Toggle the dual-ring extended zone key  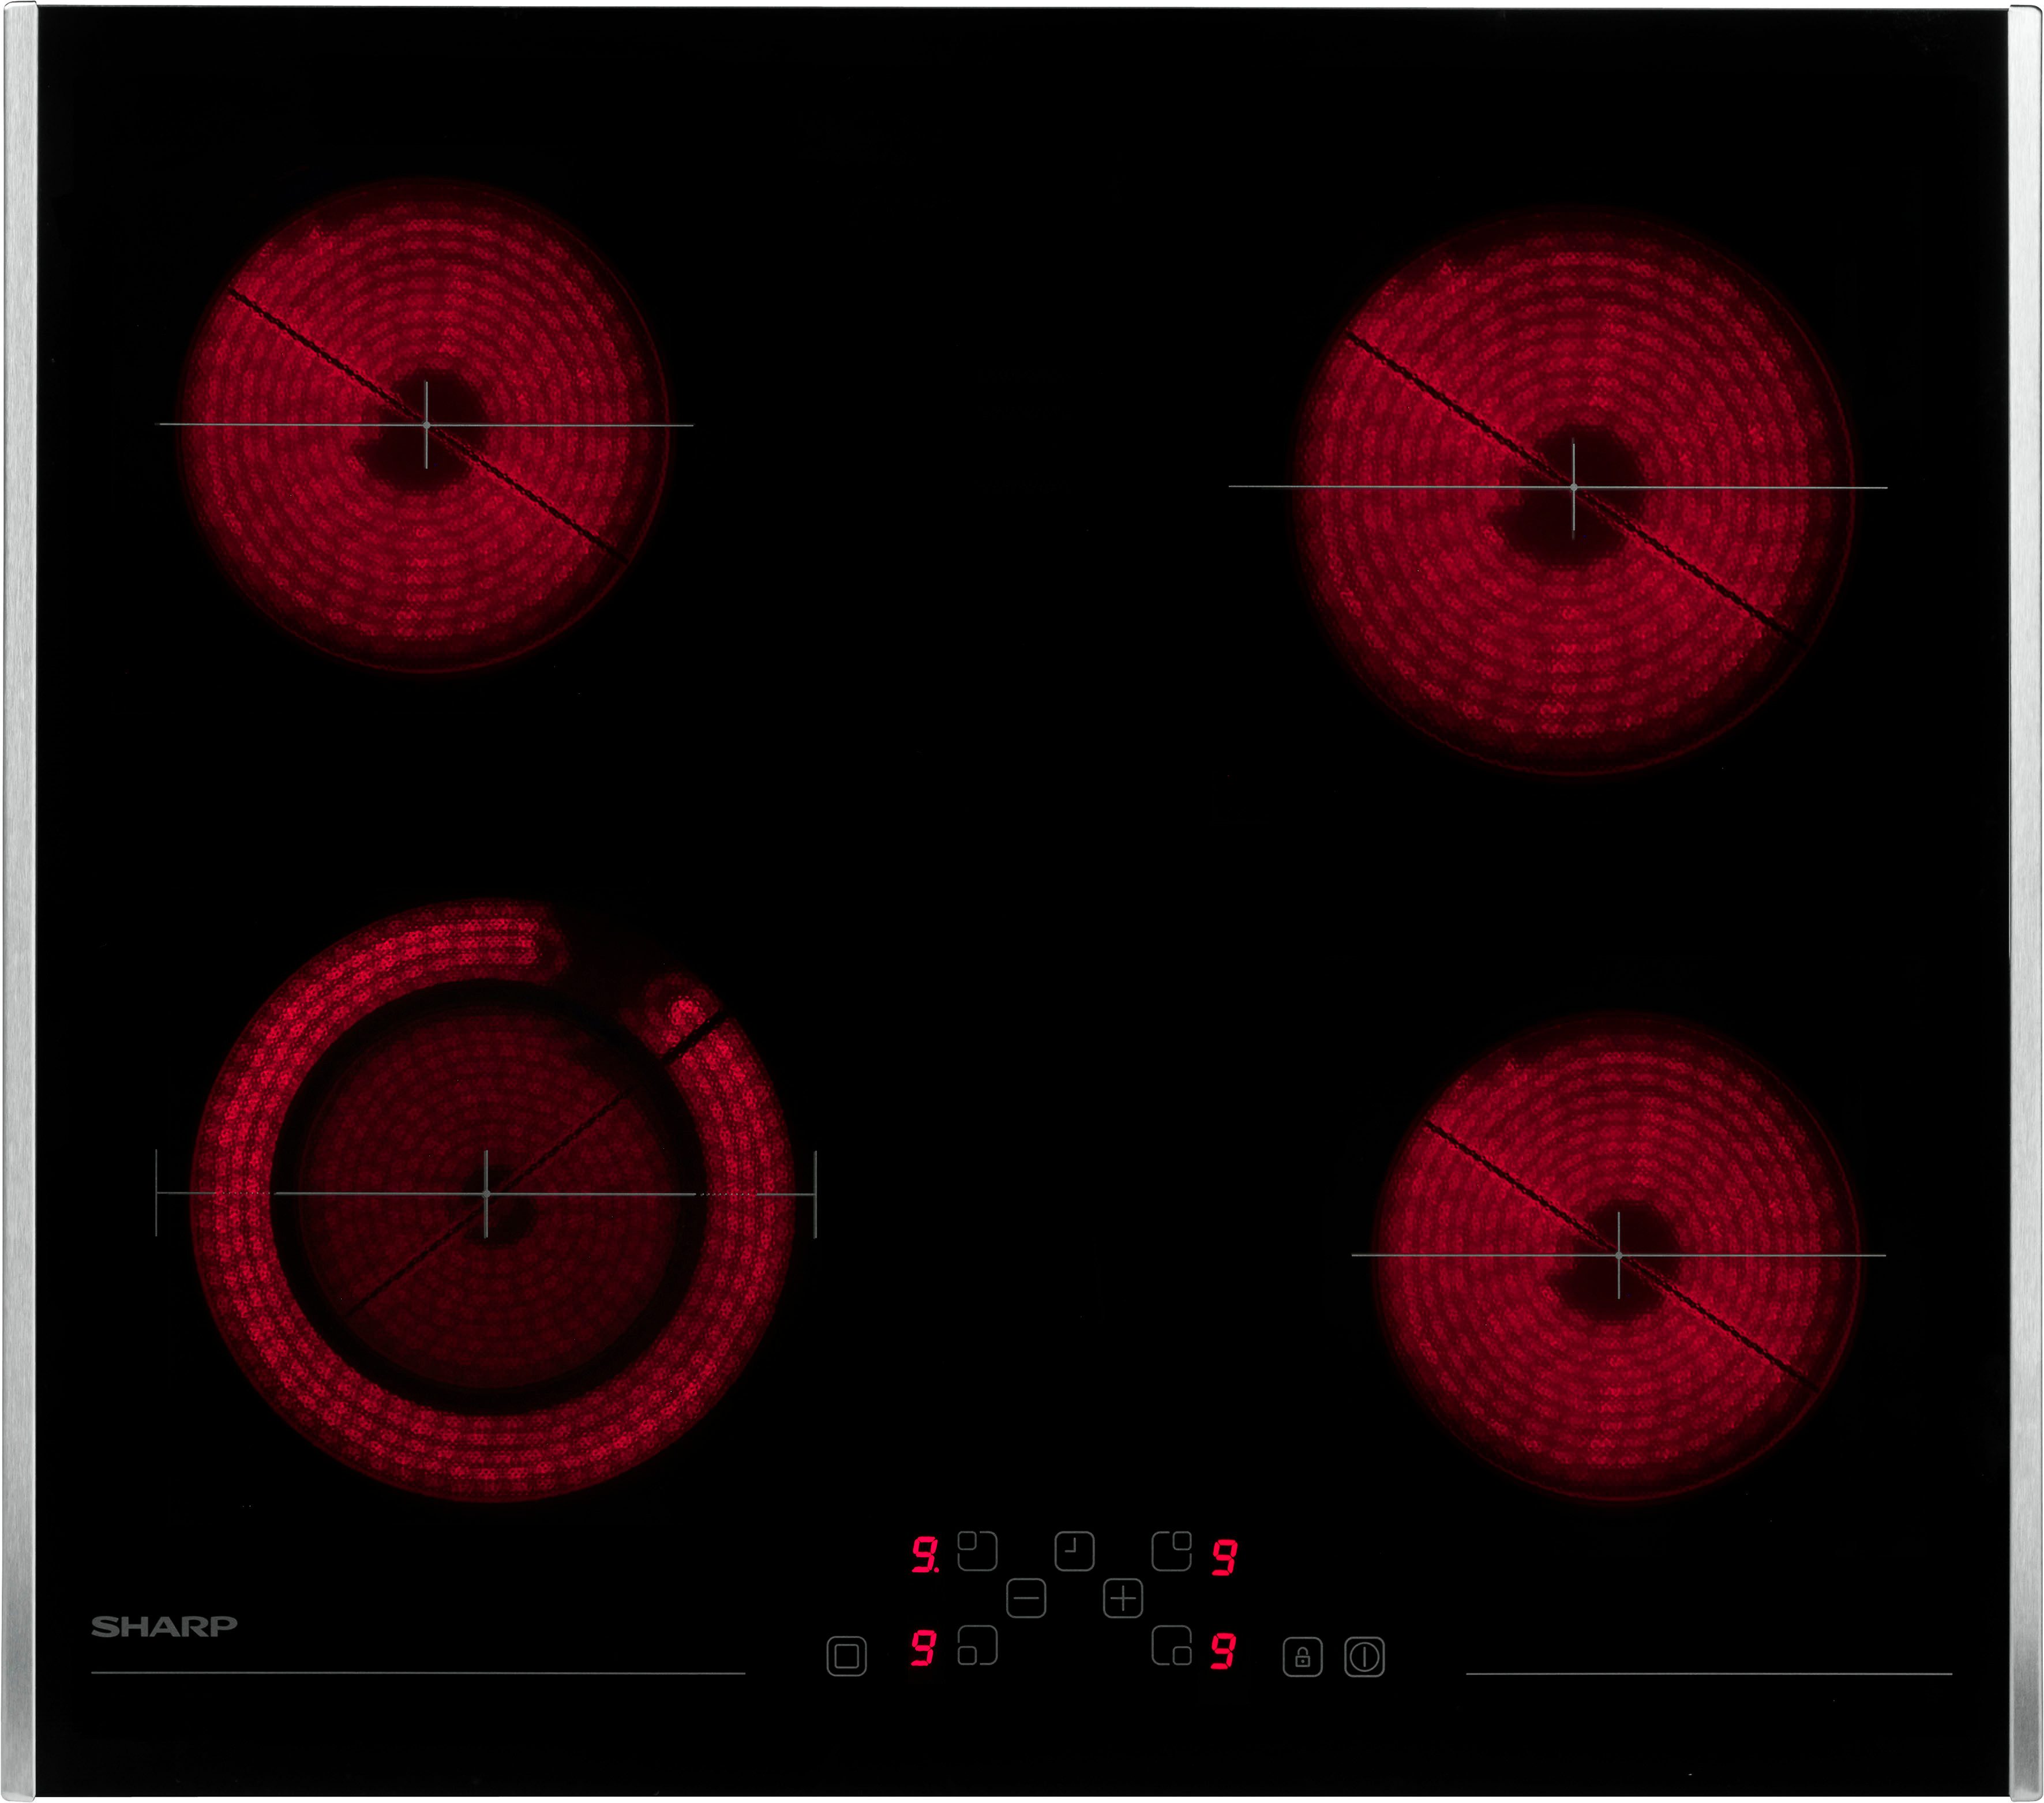click(846, 1656)
